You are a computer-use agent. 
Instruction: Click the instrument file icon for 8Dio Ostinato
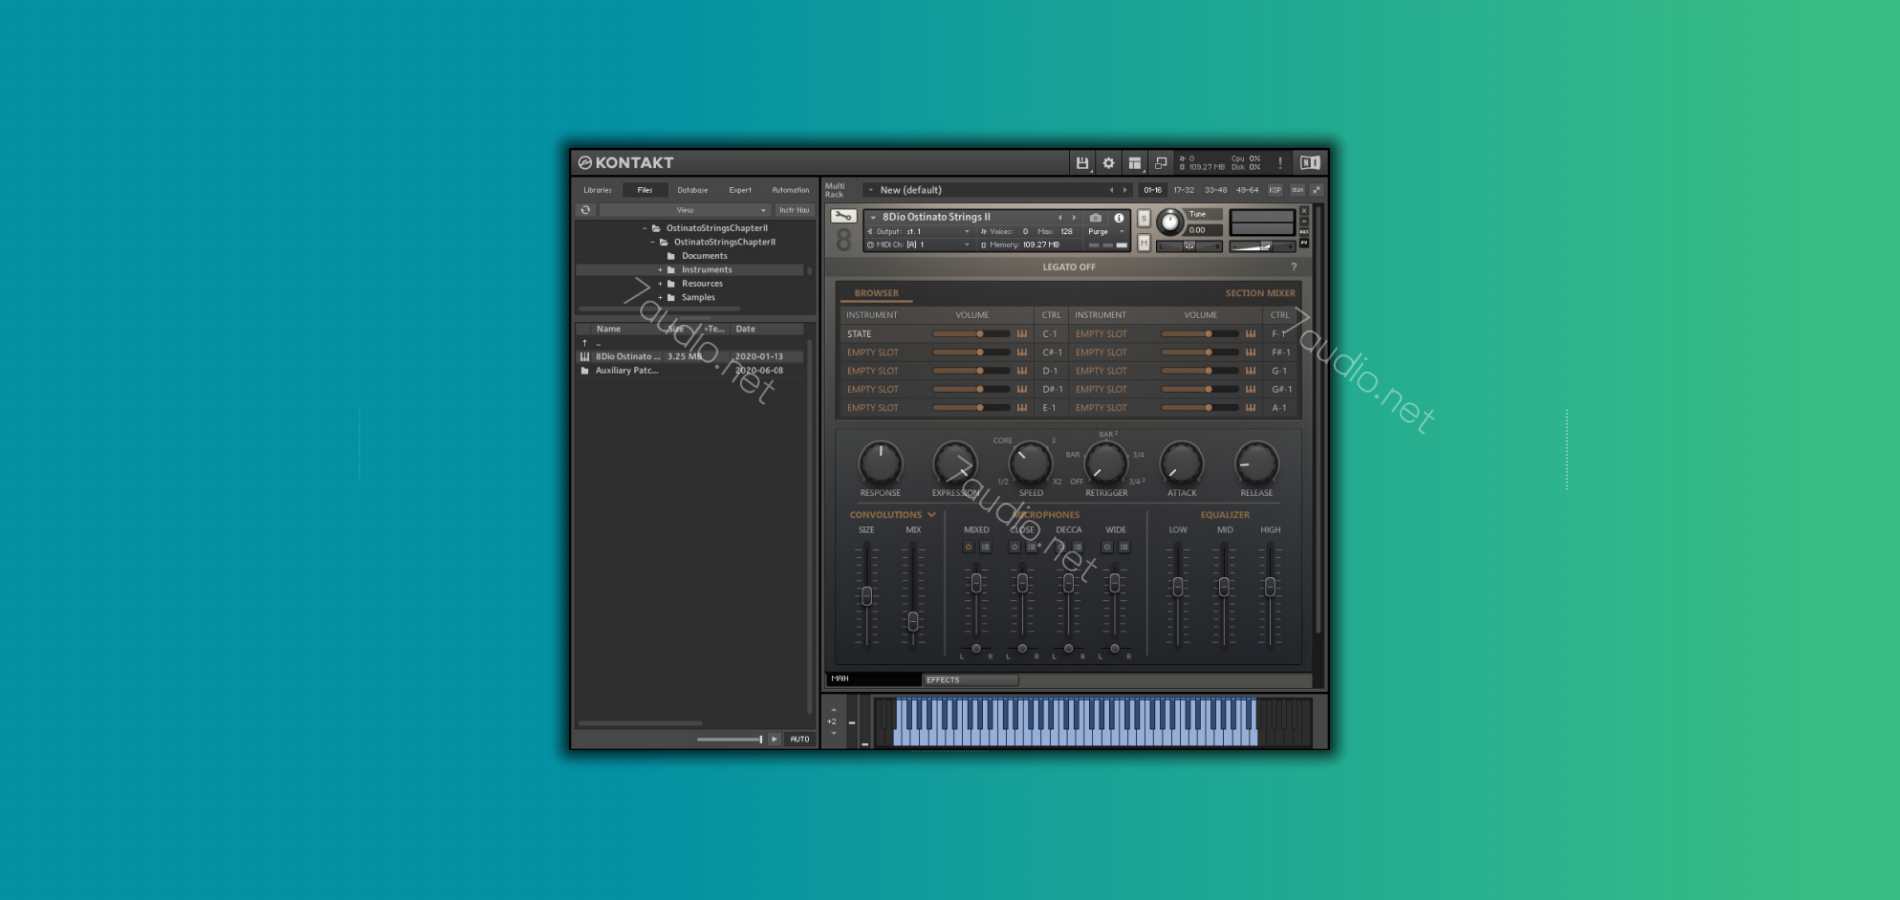pos(585,356)
